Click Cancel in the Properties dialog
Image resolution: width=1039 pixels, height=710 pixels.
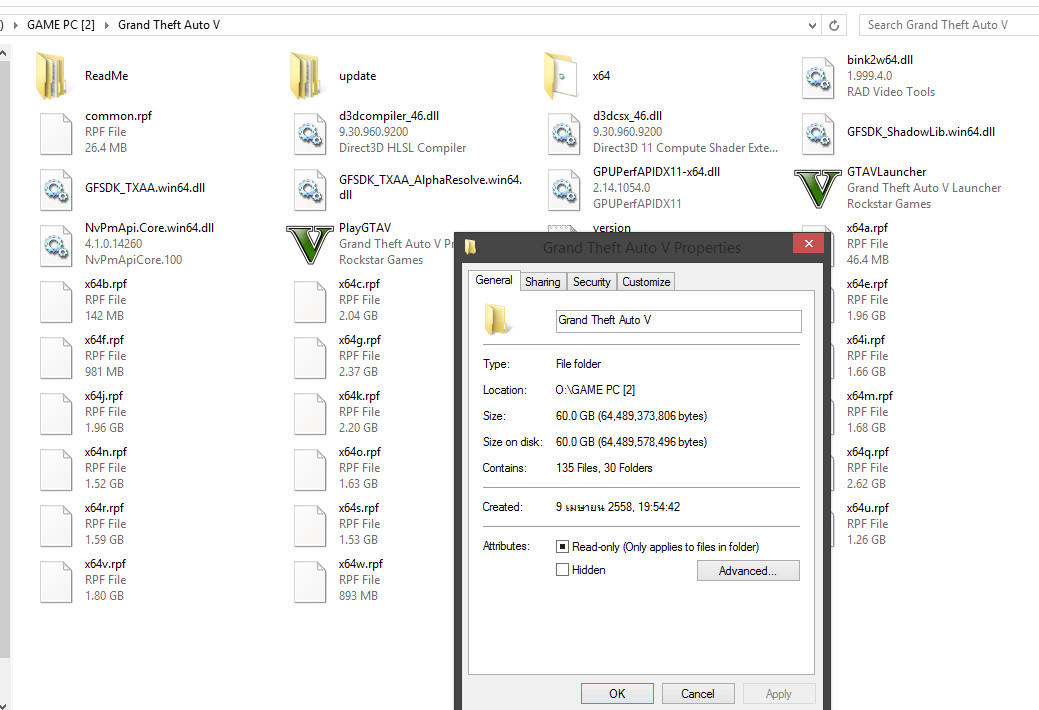pos(698,693)
